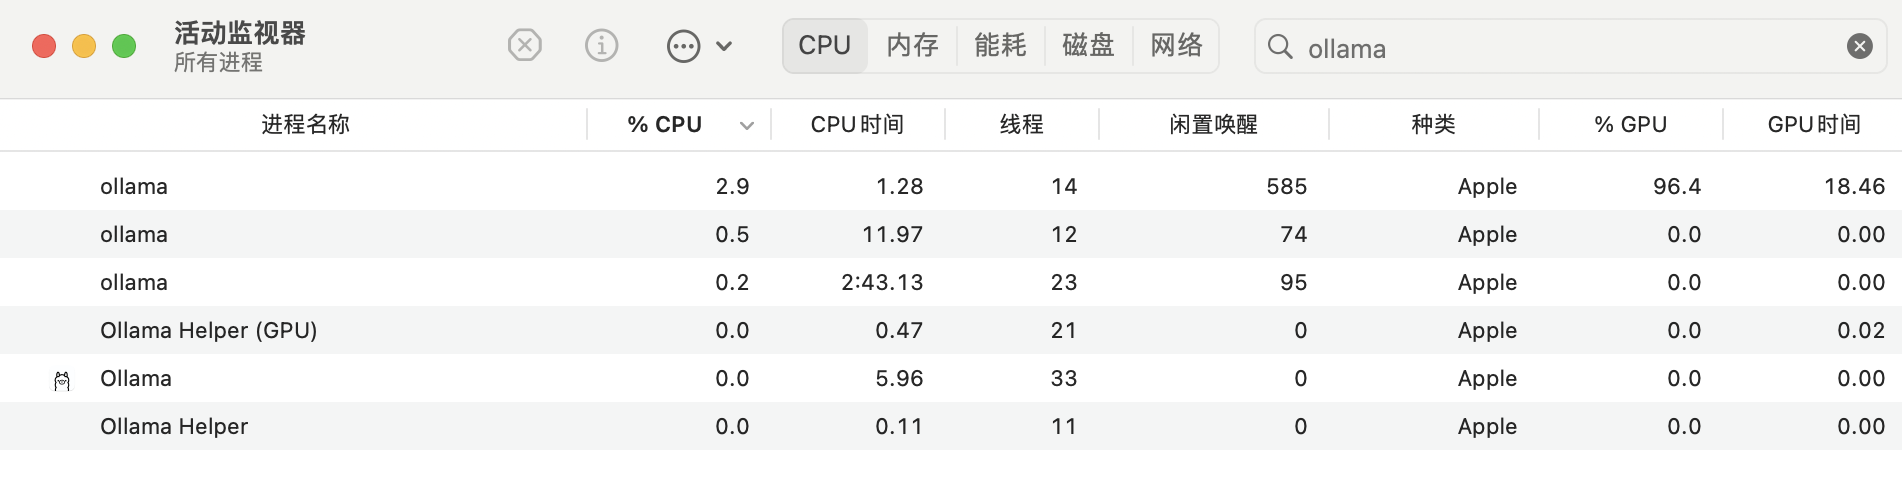Image resolution: width=1902 pixels, height=480 pixels.
Task: Select the Ollama app llama icon
Action: tap(62, 380)
